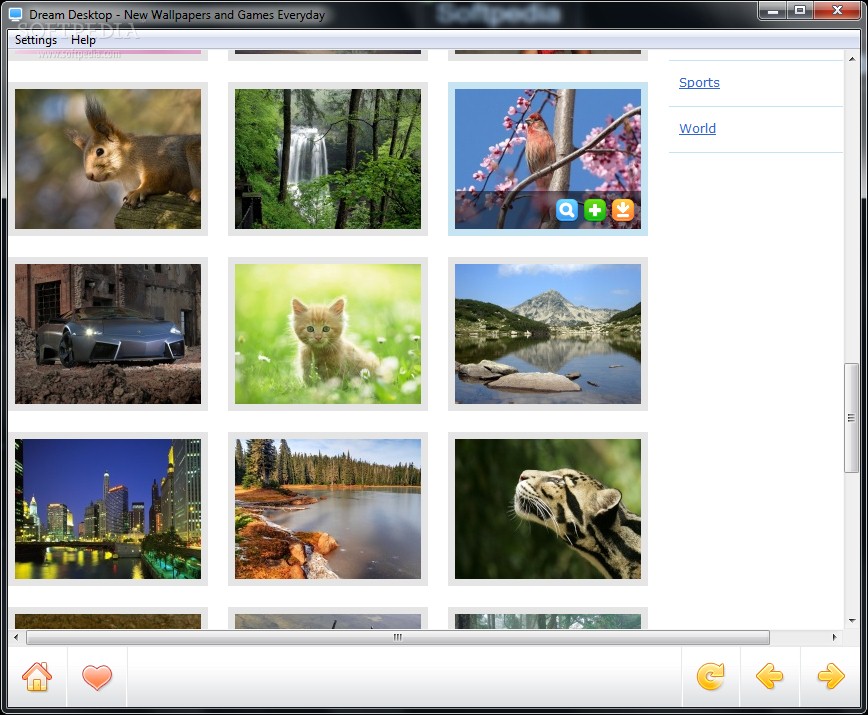Select the forest waterfall wallpaper thumbnail
Screen dimensions: 868x715
pyautogui.click(x=328, y=159)
